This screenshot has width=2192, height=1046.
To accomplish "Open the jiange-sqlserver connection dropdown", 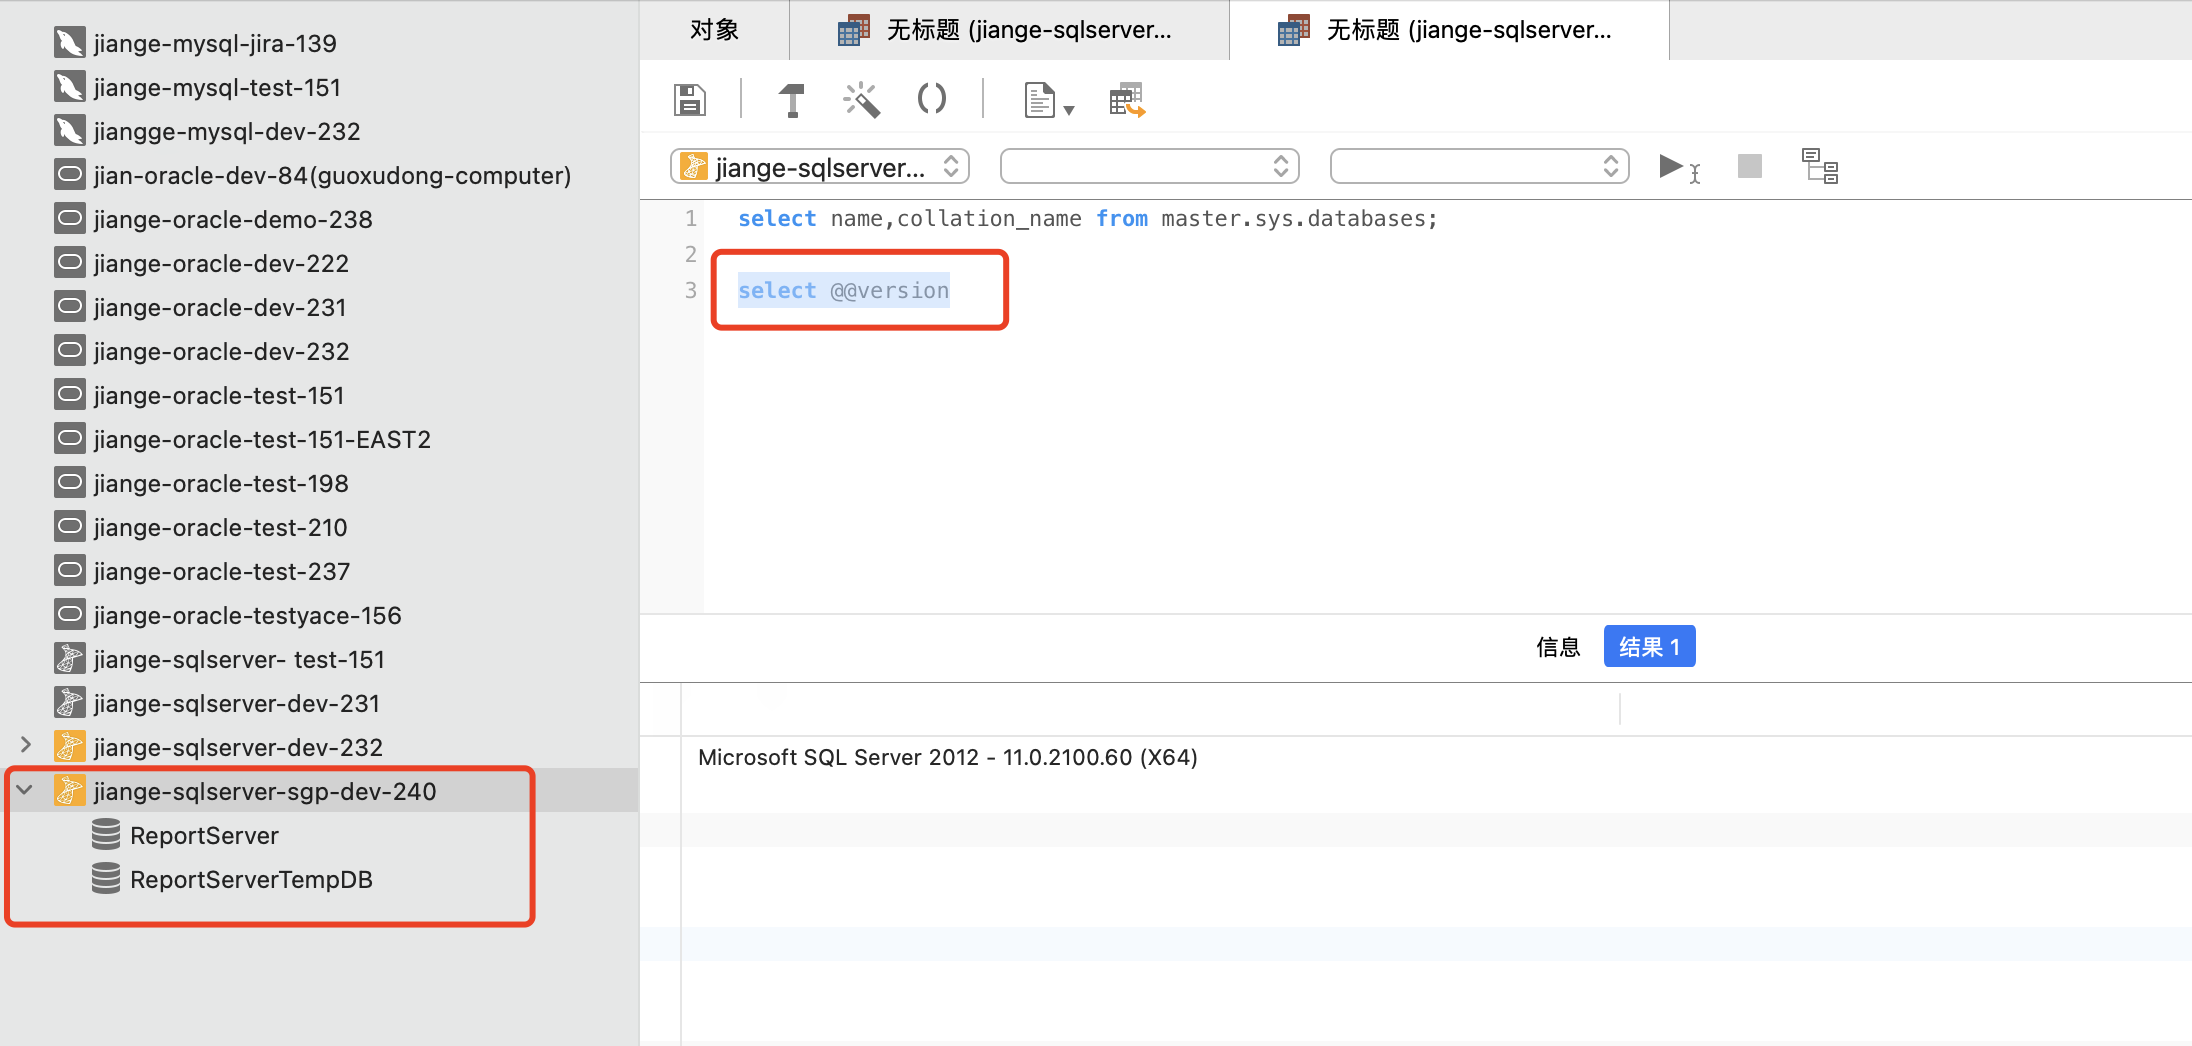I will pyautogui.click(x=820, y=166).
